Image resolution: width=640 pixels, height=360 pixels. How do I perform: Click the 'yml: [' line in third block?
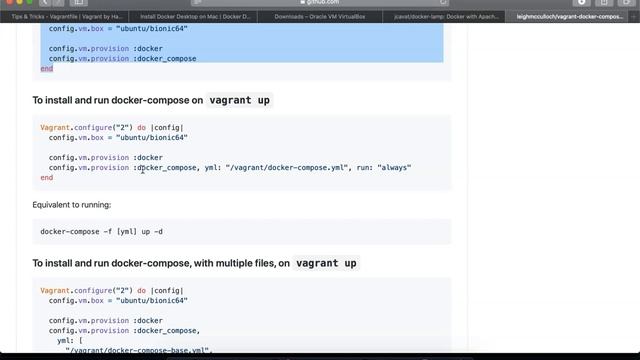(70, 340)
